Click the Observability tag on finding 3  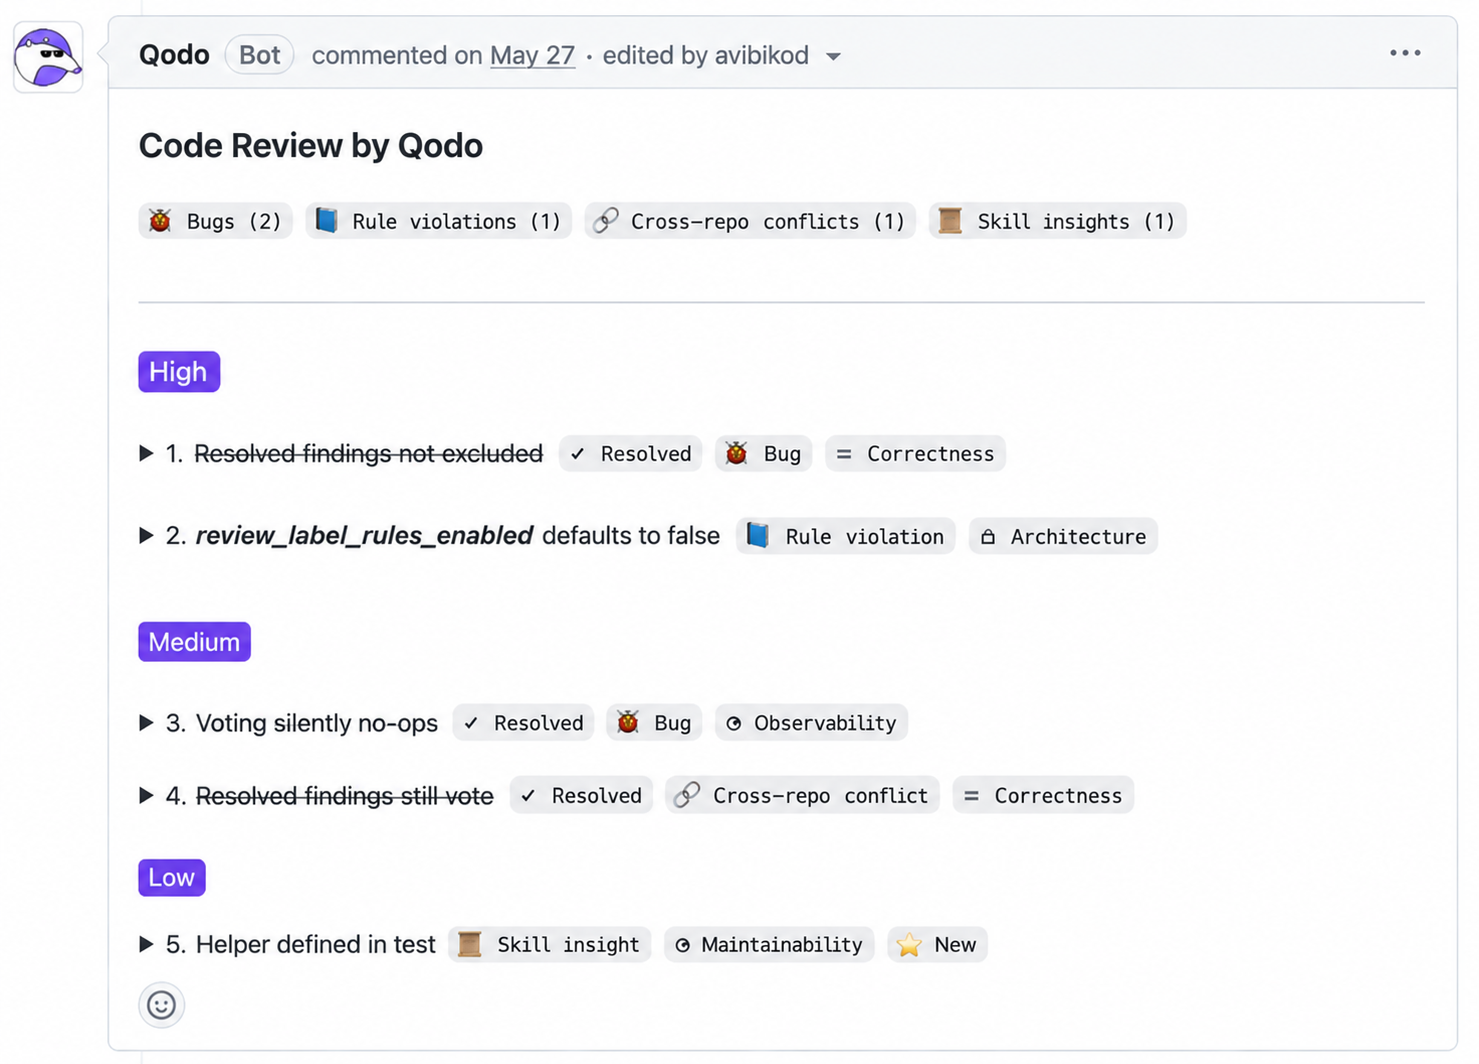811,723
